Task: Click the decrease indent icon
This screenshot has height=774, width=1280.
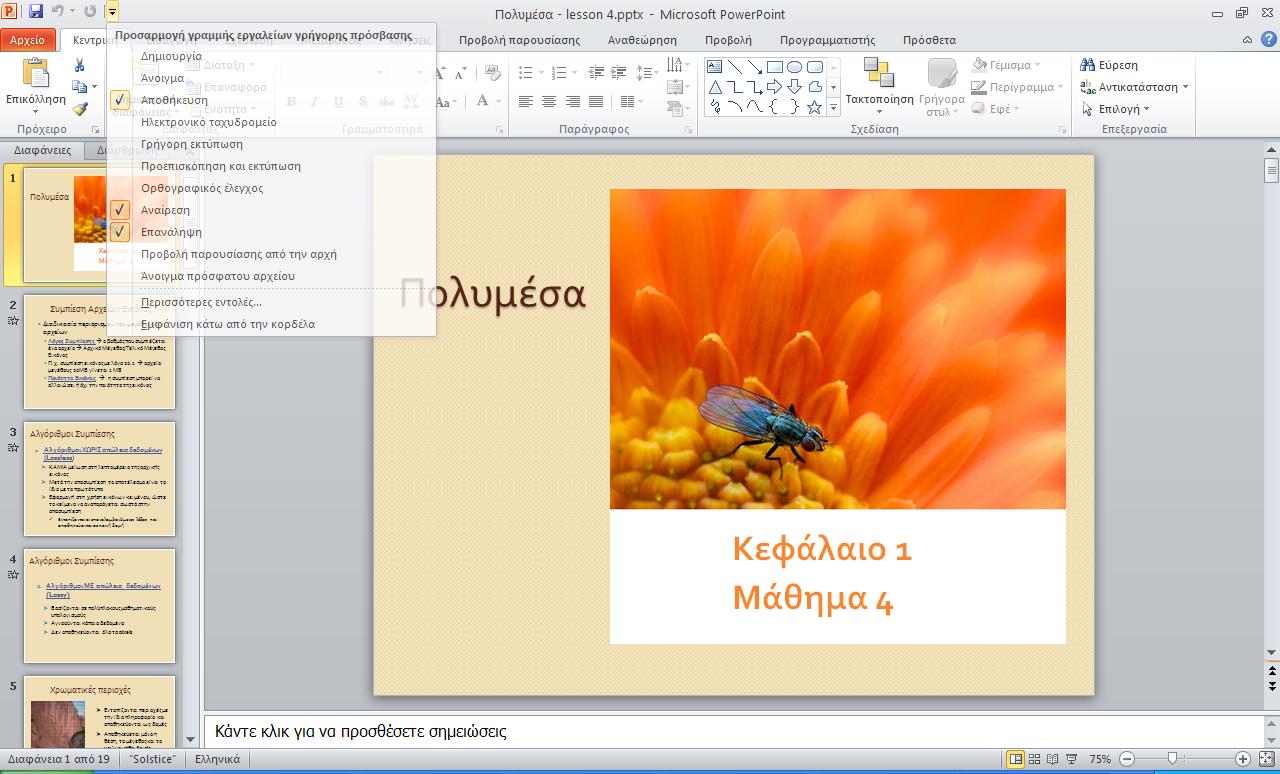Action: click(596, 73)
